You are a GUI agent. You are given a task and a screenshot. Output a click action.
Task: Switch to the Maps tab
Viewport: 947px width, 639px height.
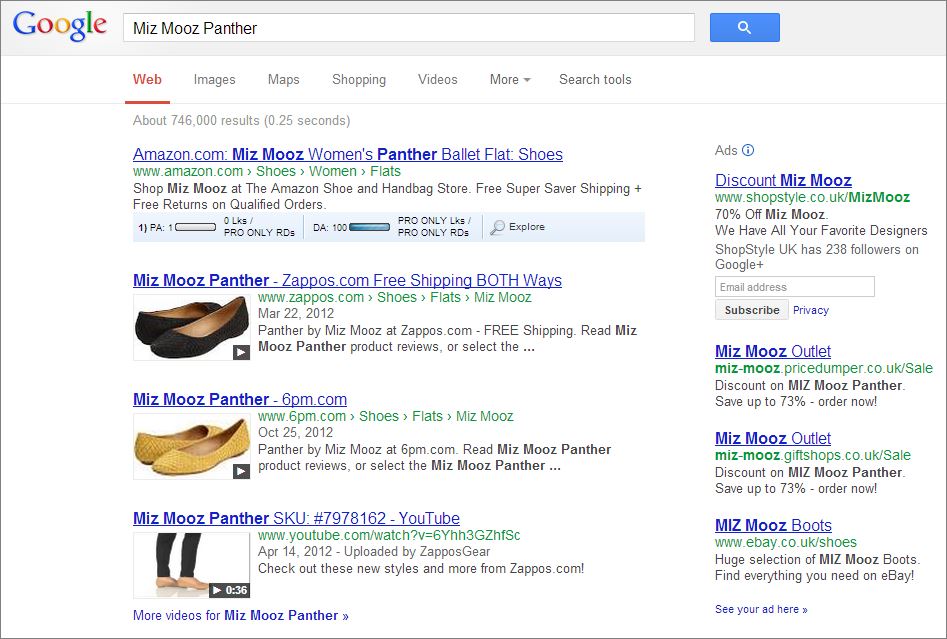point(283,80)
